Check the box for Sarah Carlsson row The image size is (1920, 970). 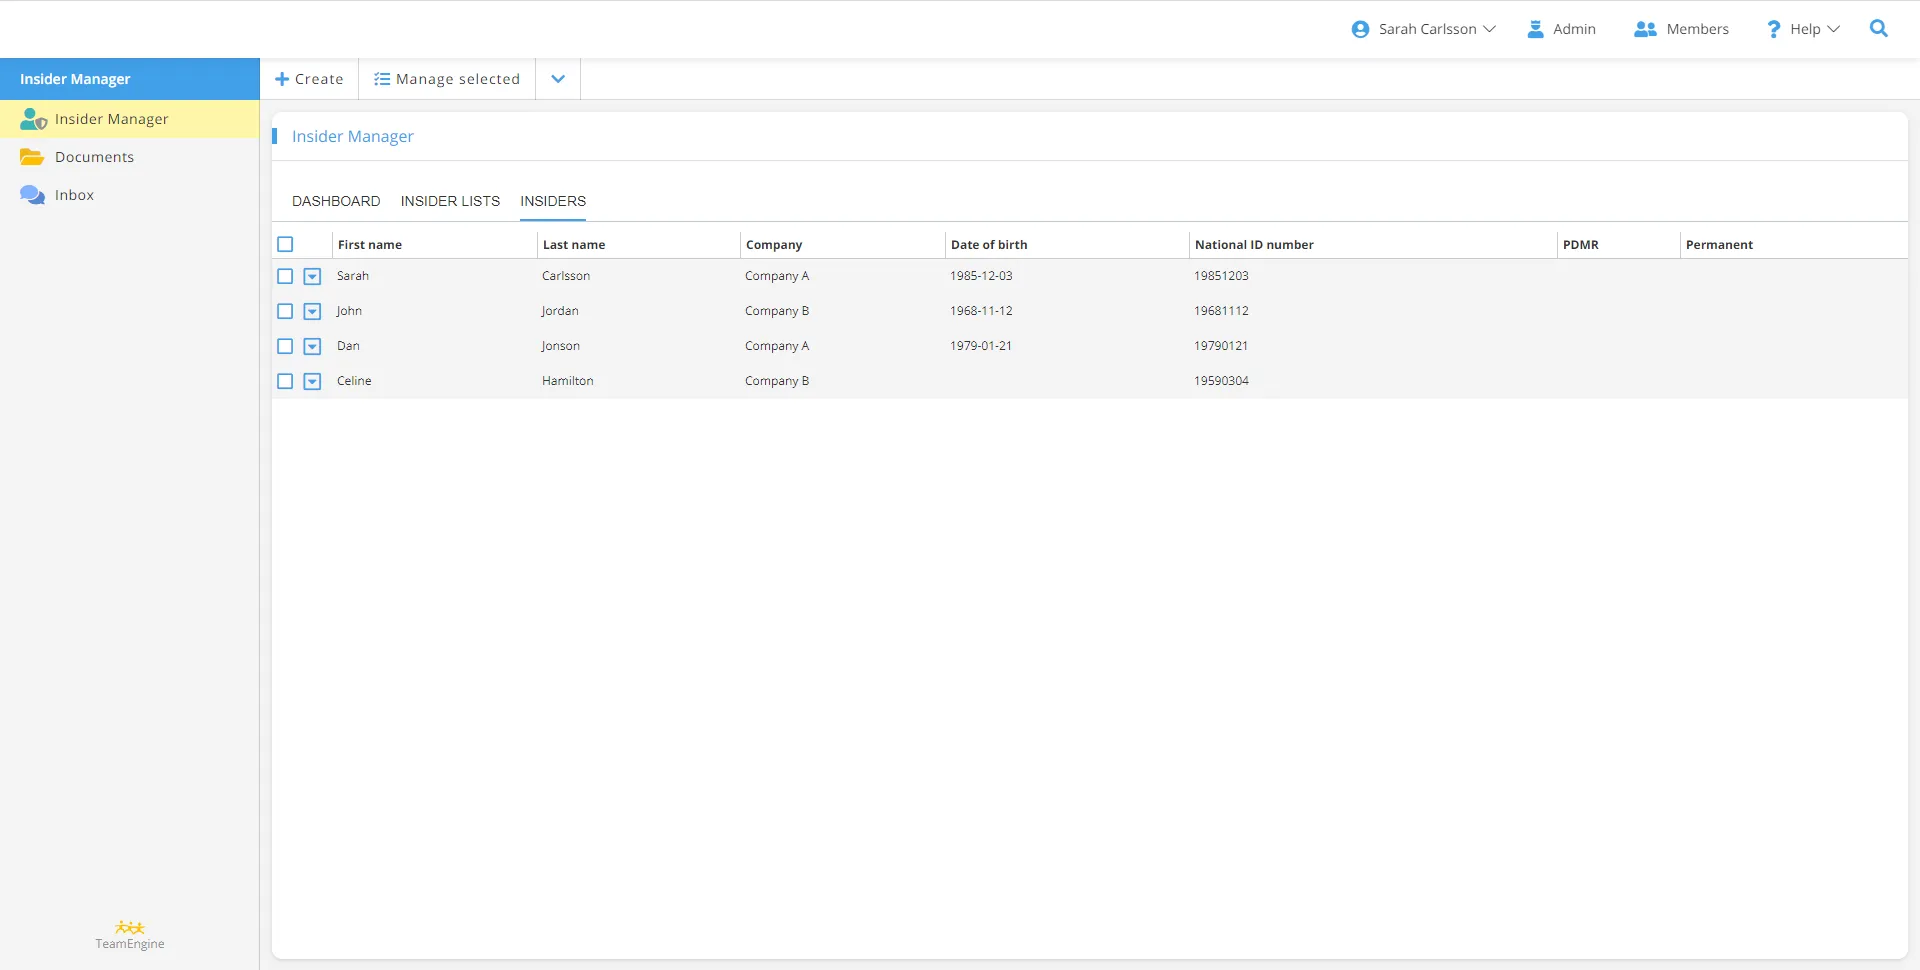285,276
